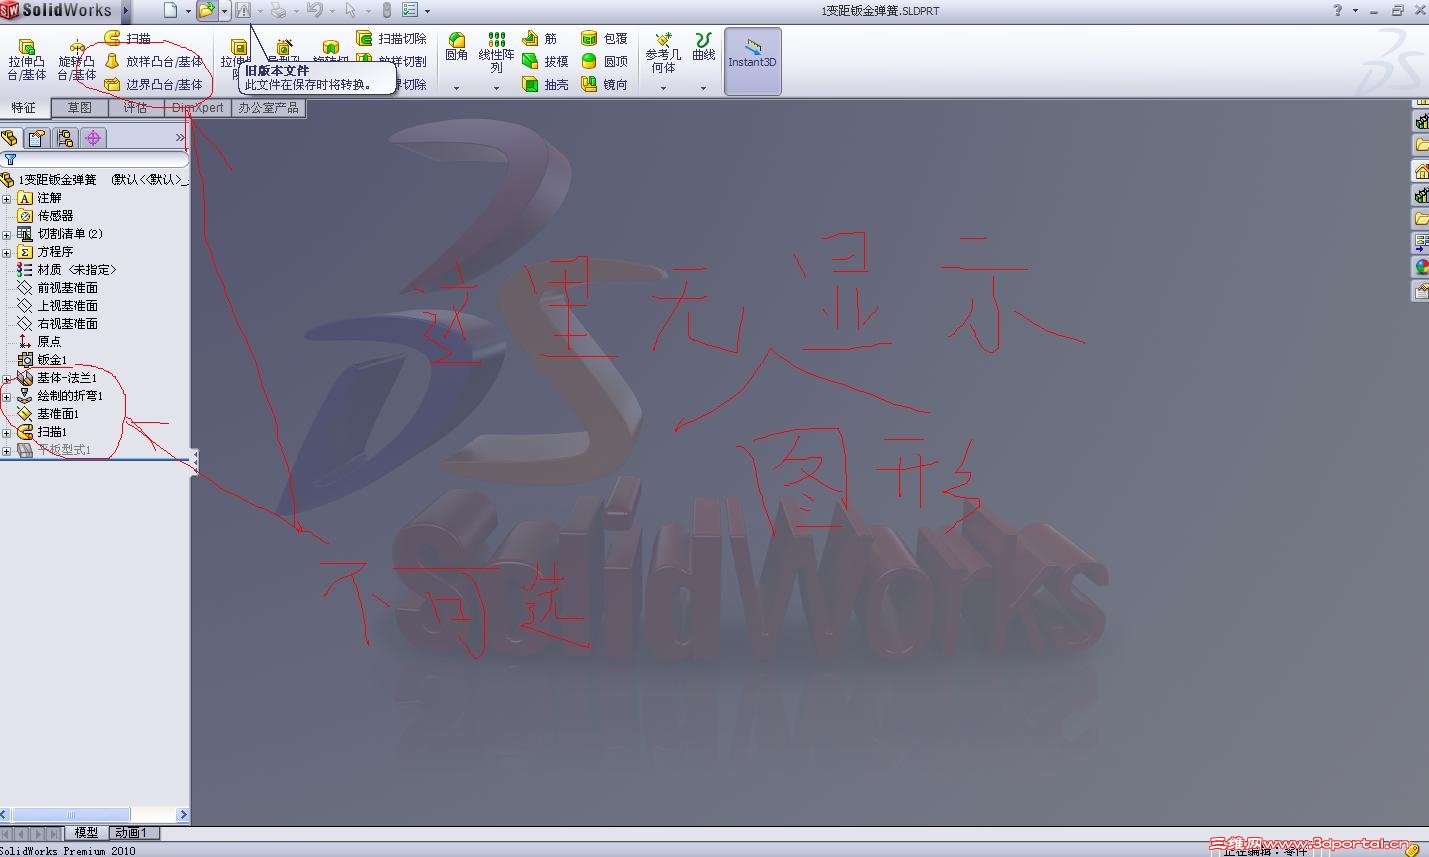This screenshot has width=1429, height=857.
Task: Open the dropdown arrow beside the New document icon
Action: coord(188,11)
